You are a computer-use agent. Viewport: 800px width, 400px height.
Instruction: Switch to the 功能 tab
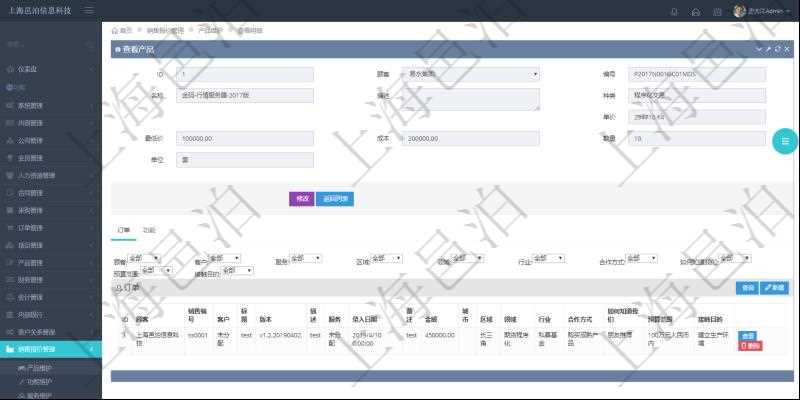click(x=148, y=230)
